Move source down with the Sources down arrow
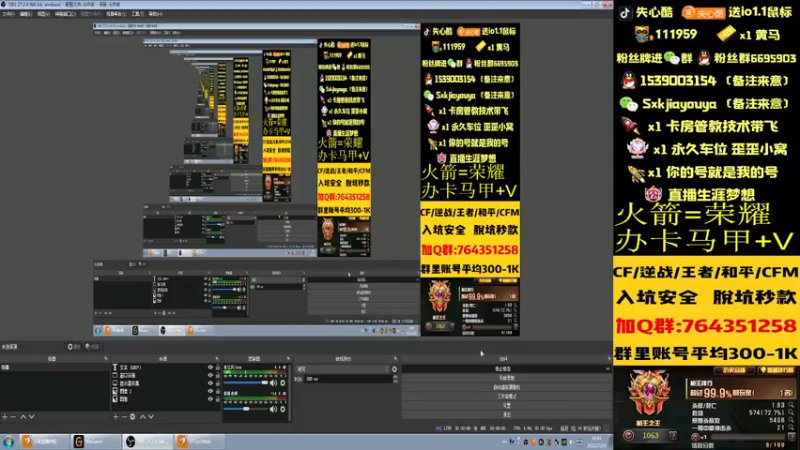Image resolution: width=800 pixels, height=450 pixels. click(151, 417)
